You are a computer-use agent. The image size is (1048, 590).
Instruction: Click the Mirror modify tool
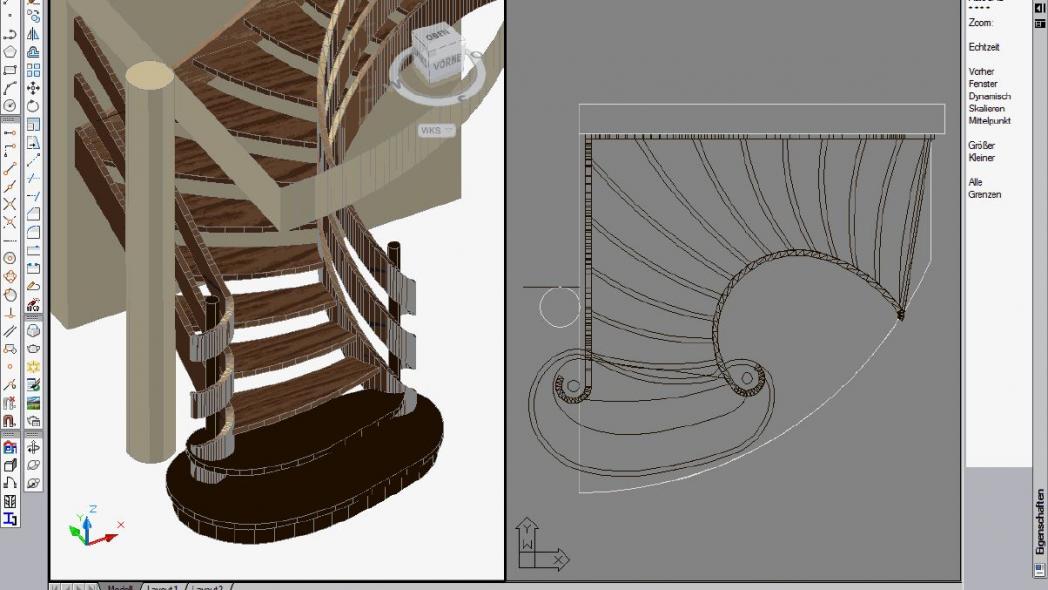coord(33,34)
